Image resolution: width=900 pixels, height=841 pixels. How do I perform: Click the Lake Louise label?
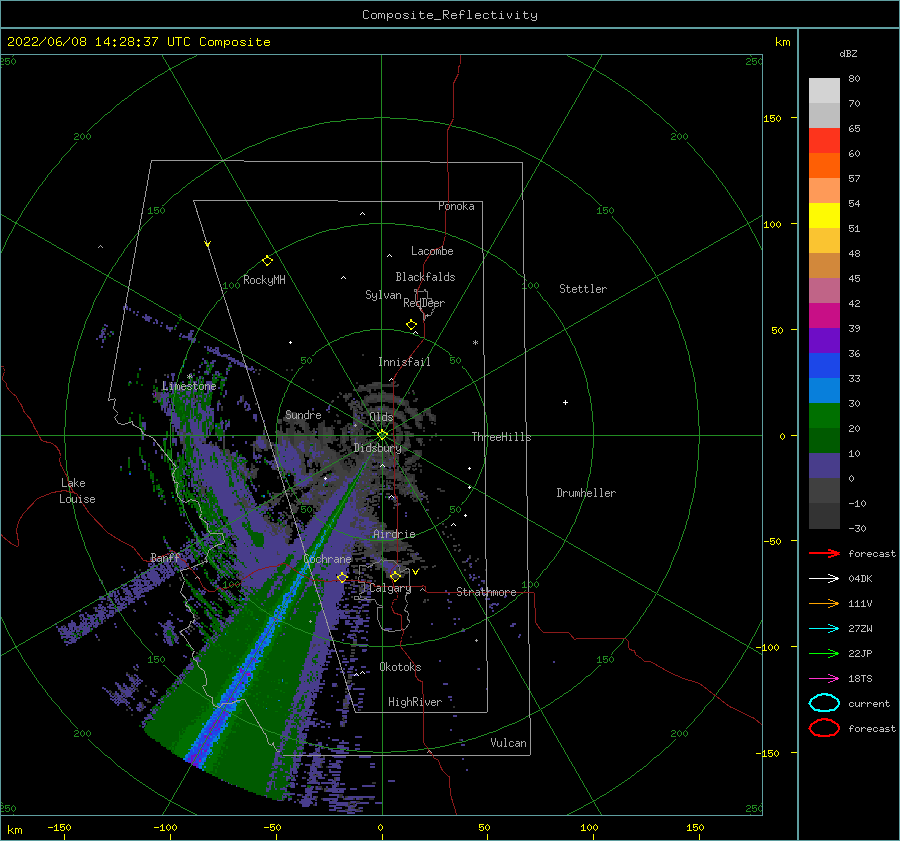coord(77,491)
